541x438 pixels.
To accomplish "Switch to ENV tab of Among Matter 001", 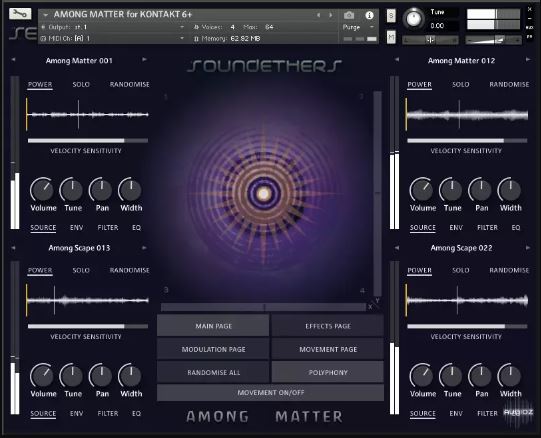I will click(x=76, y=227).
